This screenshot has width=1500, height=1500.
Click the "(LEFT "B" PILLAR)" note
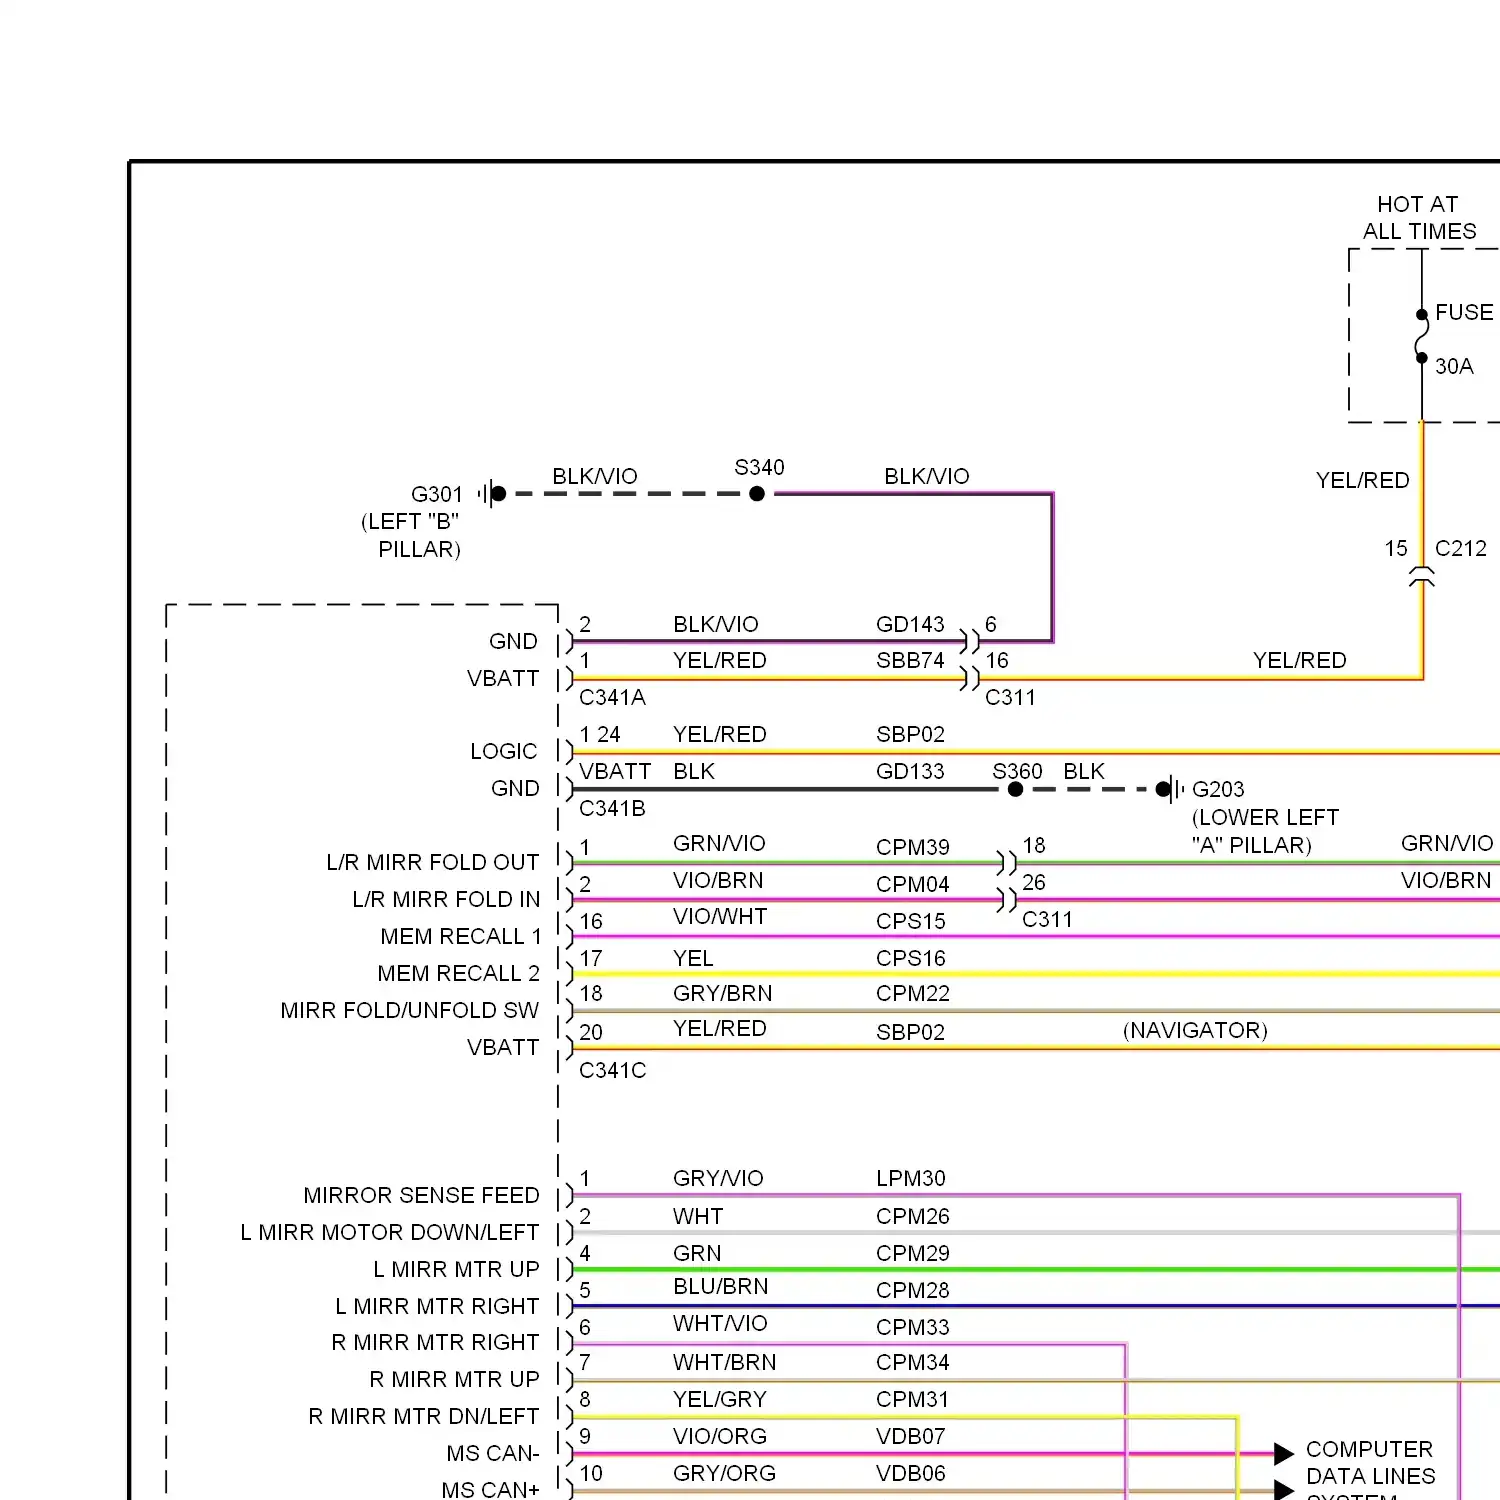click(x=411, y=535)
